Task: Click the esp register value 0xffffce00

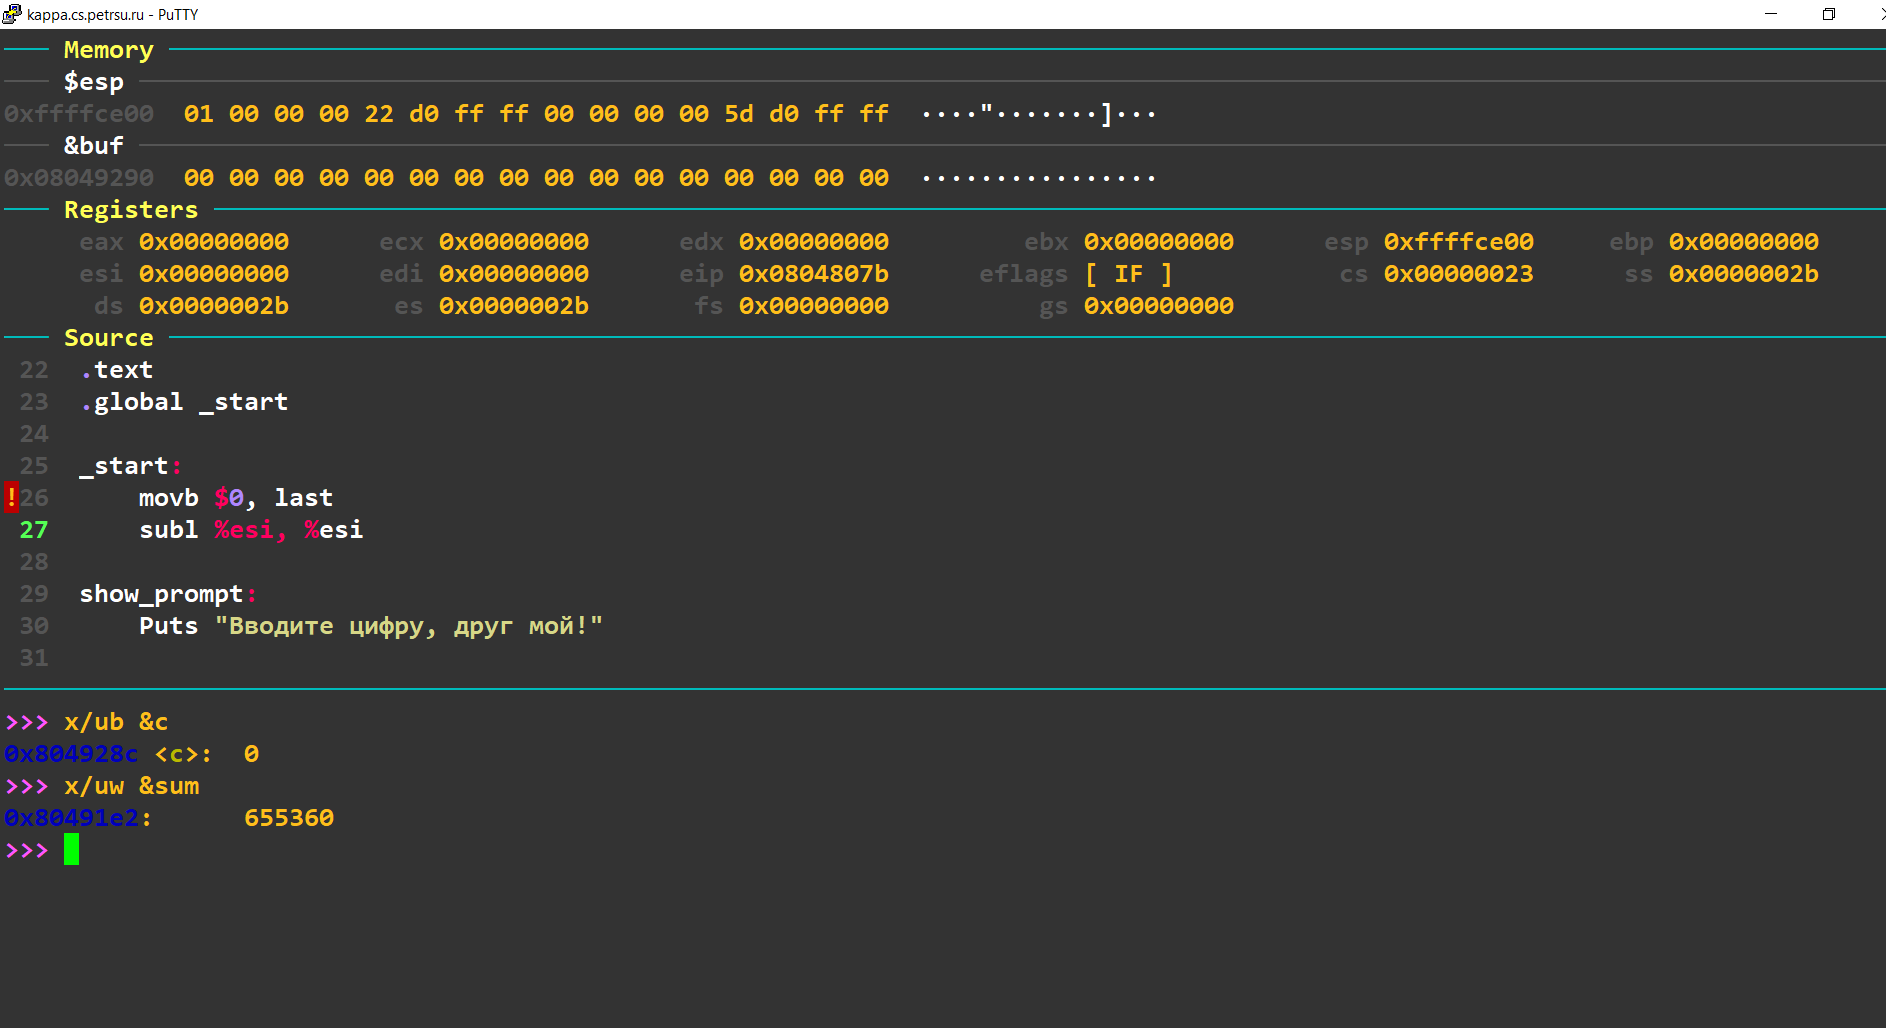Action: tap(1458, 242)
